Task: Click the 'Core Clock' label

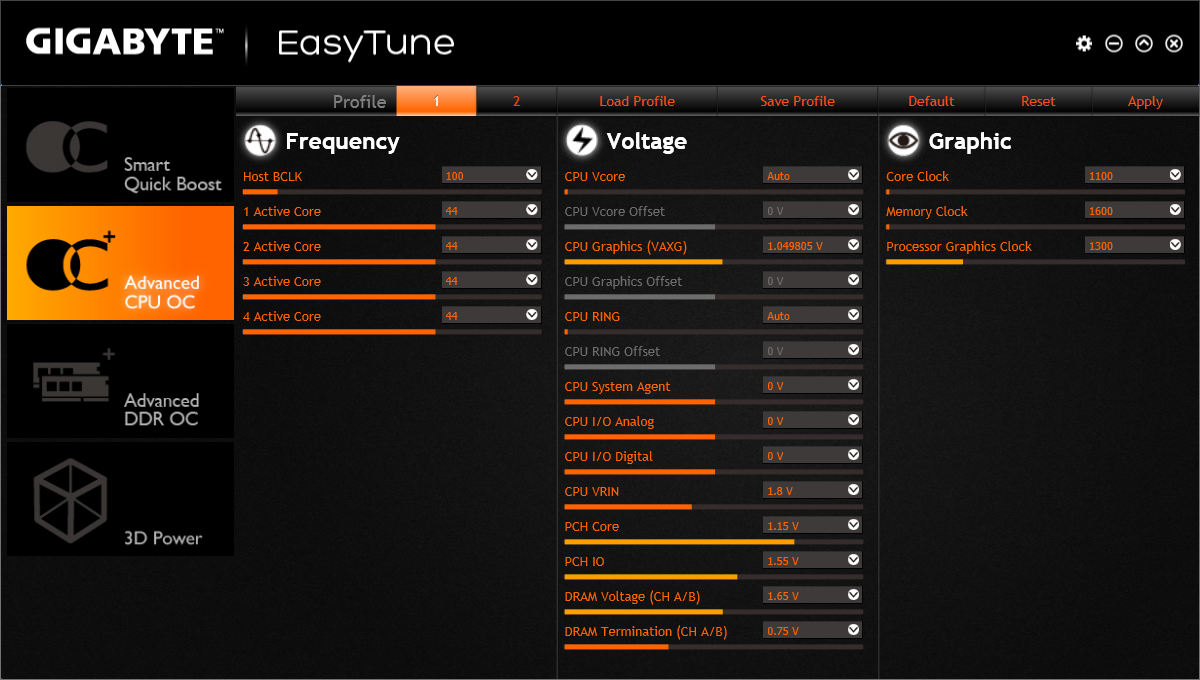Action: click(x=917, y=176)
